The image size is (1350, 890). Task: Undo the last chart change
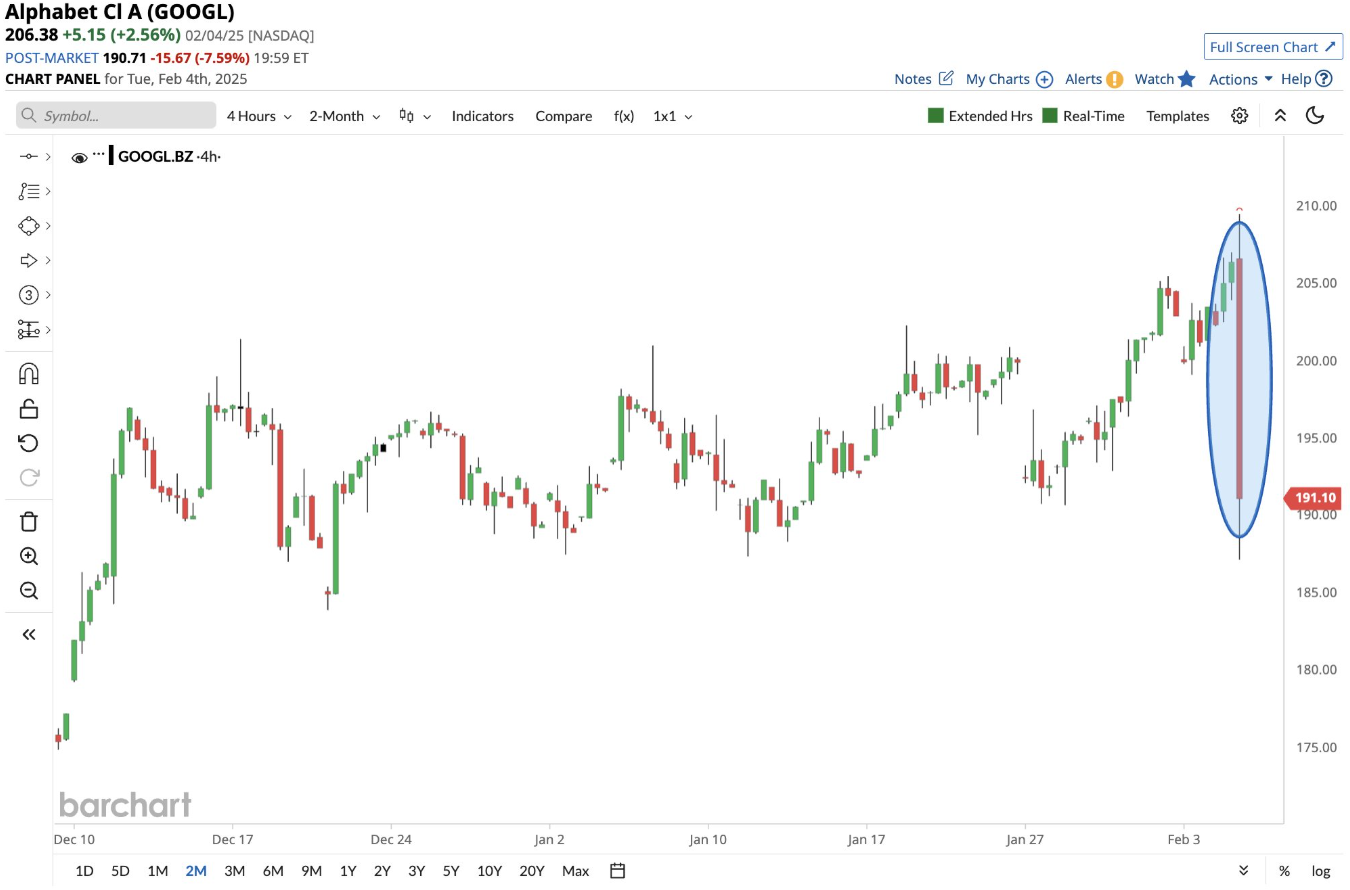coord(29,443)
